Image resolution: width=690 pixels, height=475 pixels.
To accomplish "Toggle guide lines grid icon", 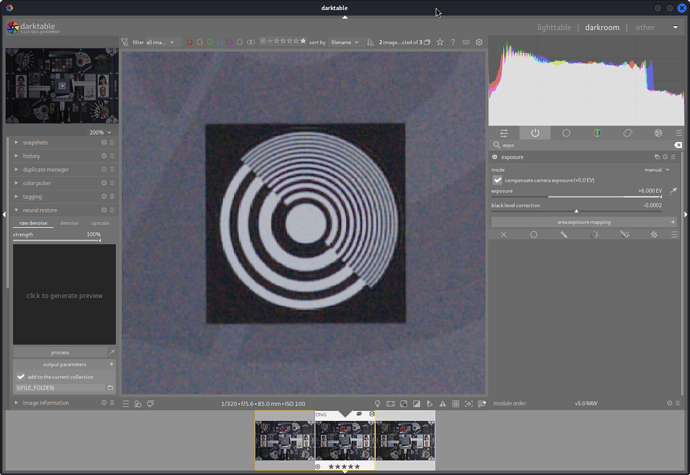I will pyautogui.click(x=456, y=404).
